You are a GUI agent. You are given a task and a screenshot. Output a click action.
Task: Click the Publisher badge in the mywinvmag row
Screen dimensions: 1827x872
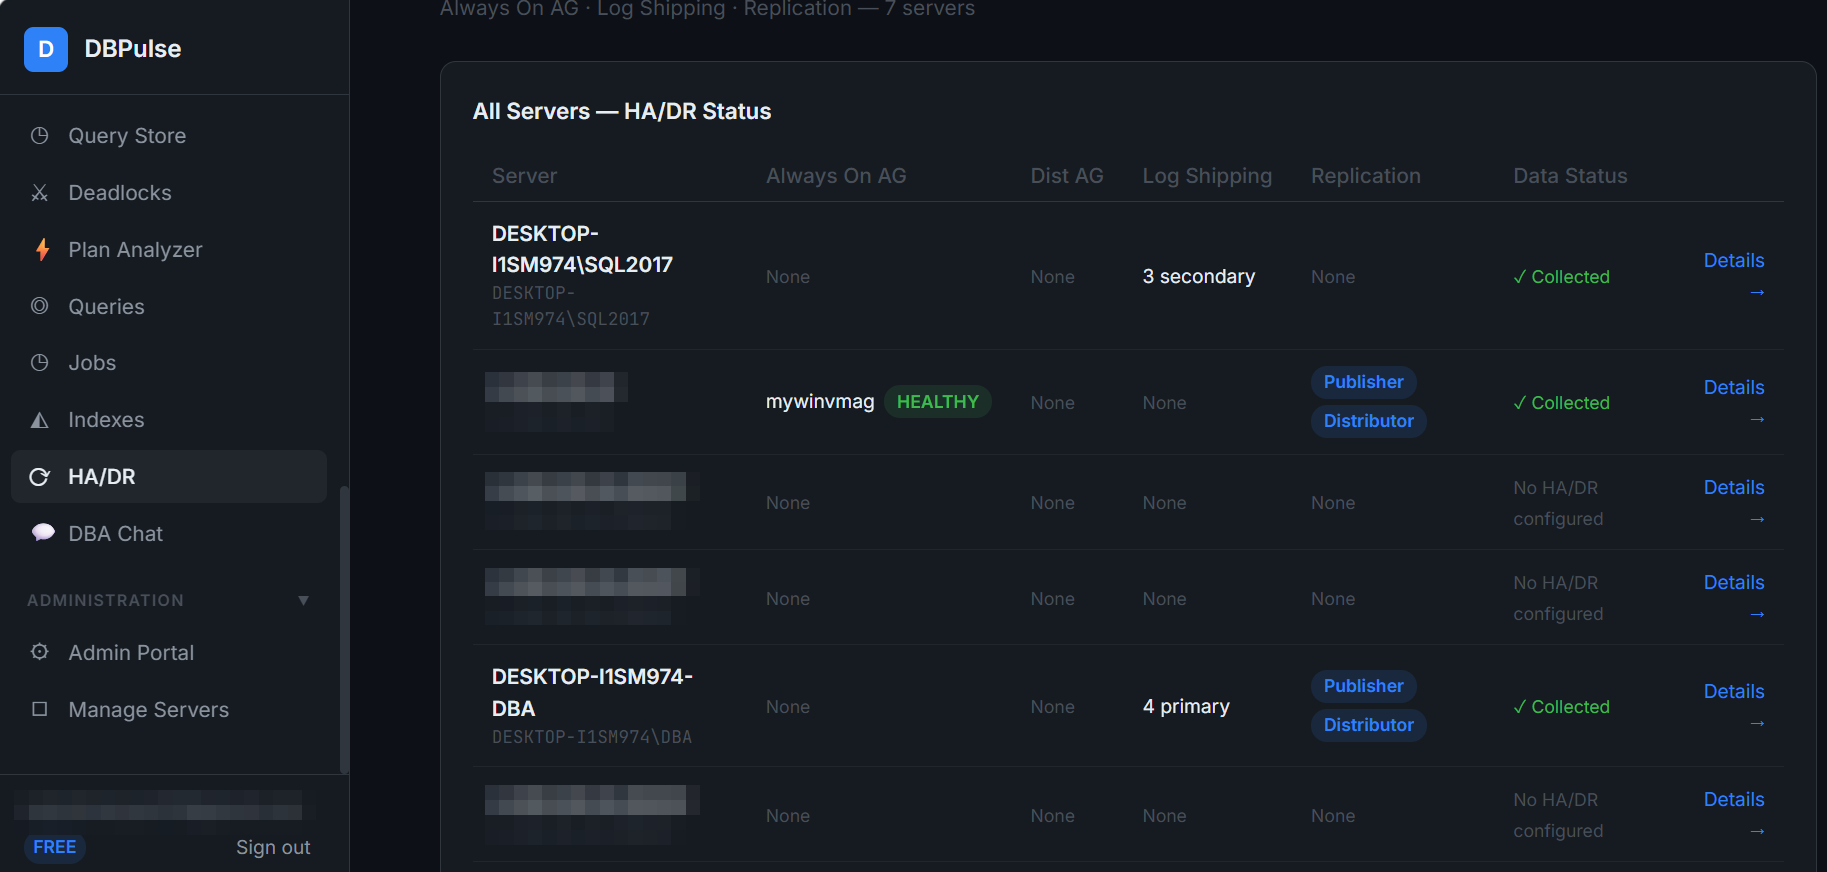coord(1364,382)
